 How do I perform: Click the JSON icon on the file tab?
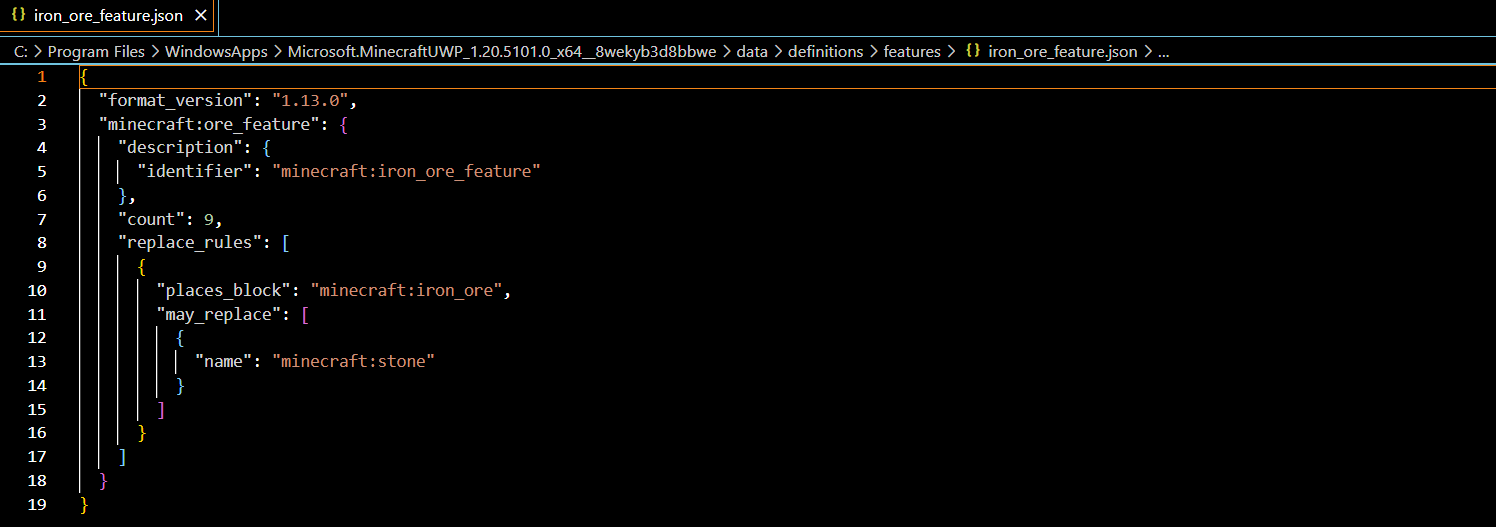[x=18, y=16]
